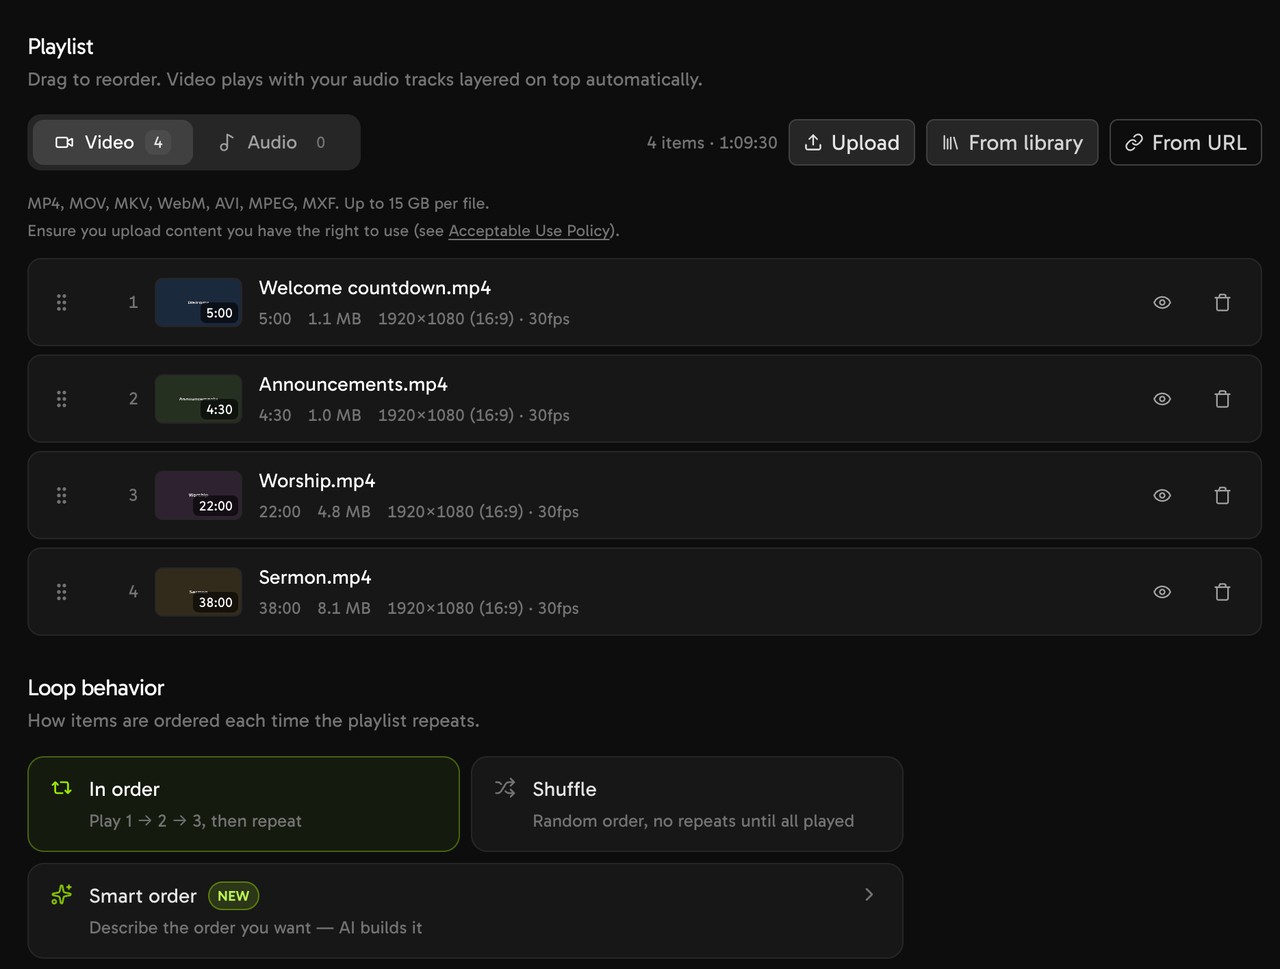Click the Loop behavior heading
The width and height of the screenshot is (1280, 969).
(96, 688)
